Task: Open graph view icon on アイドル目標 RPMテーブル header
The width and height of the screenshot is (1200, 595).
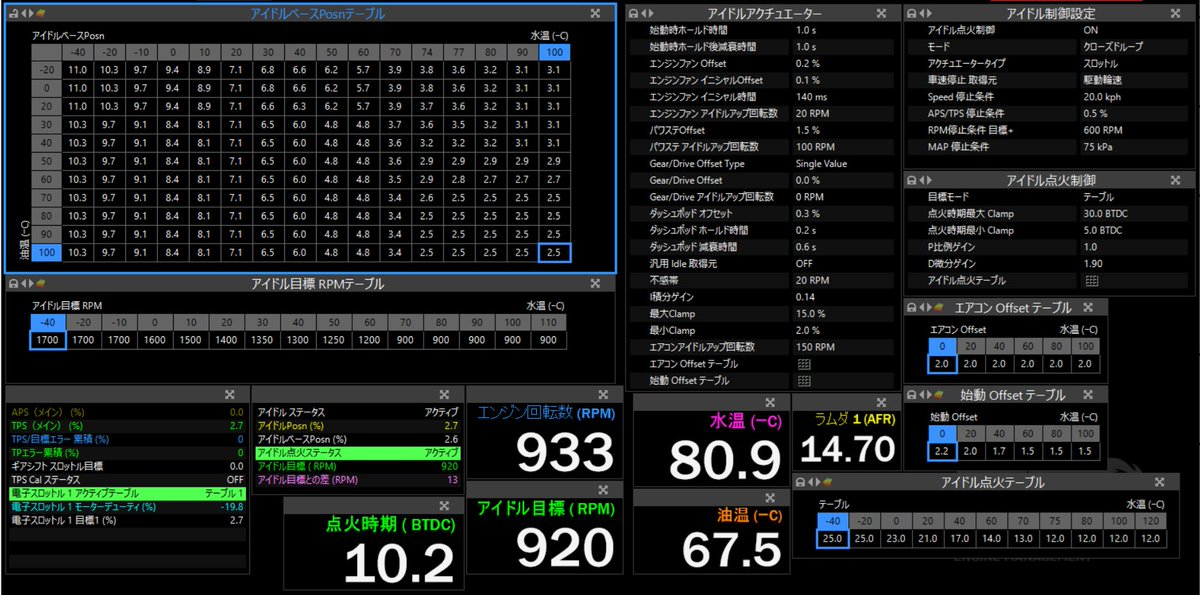Action: tap(40, 284)
